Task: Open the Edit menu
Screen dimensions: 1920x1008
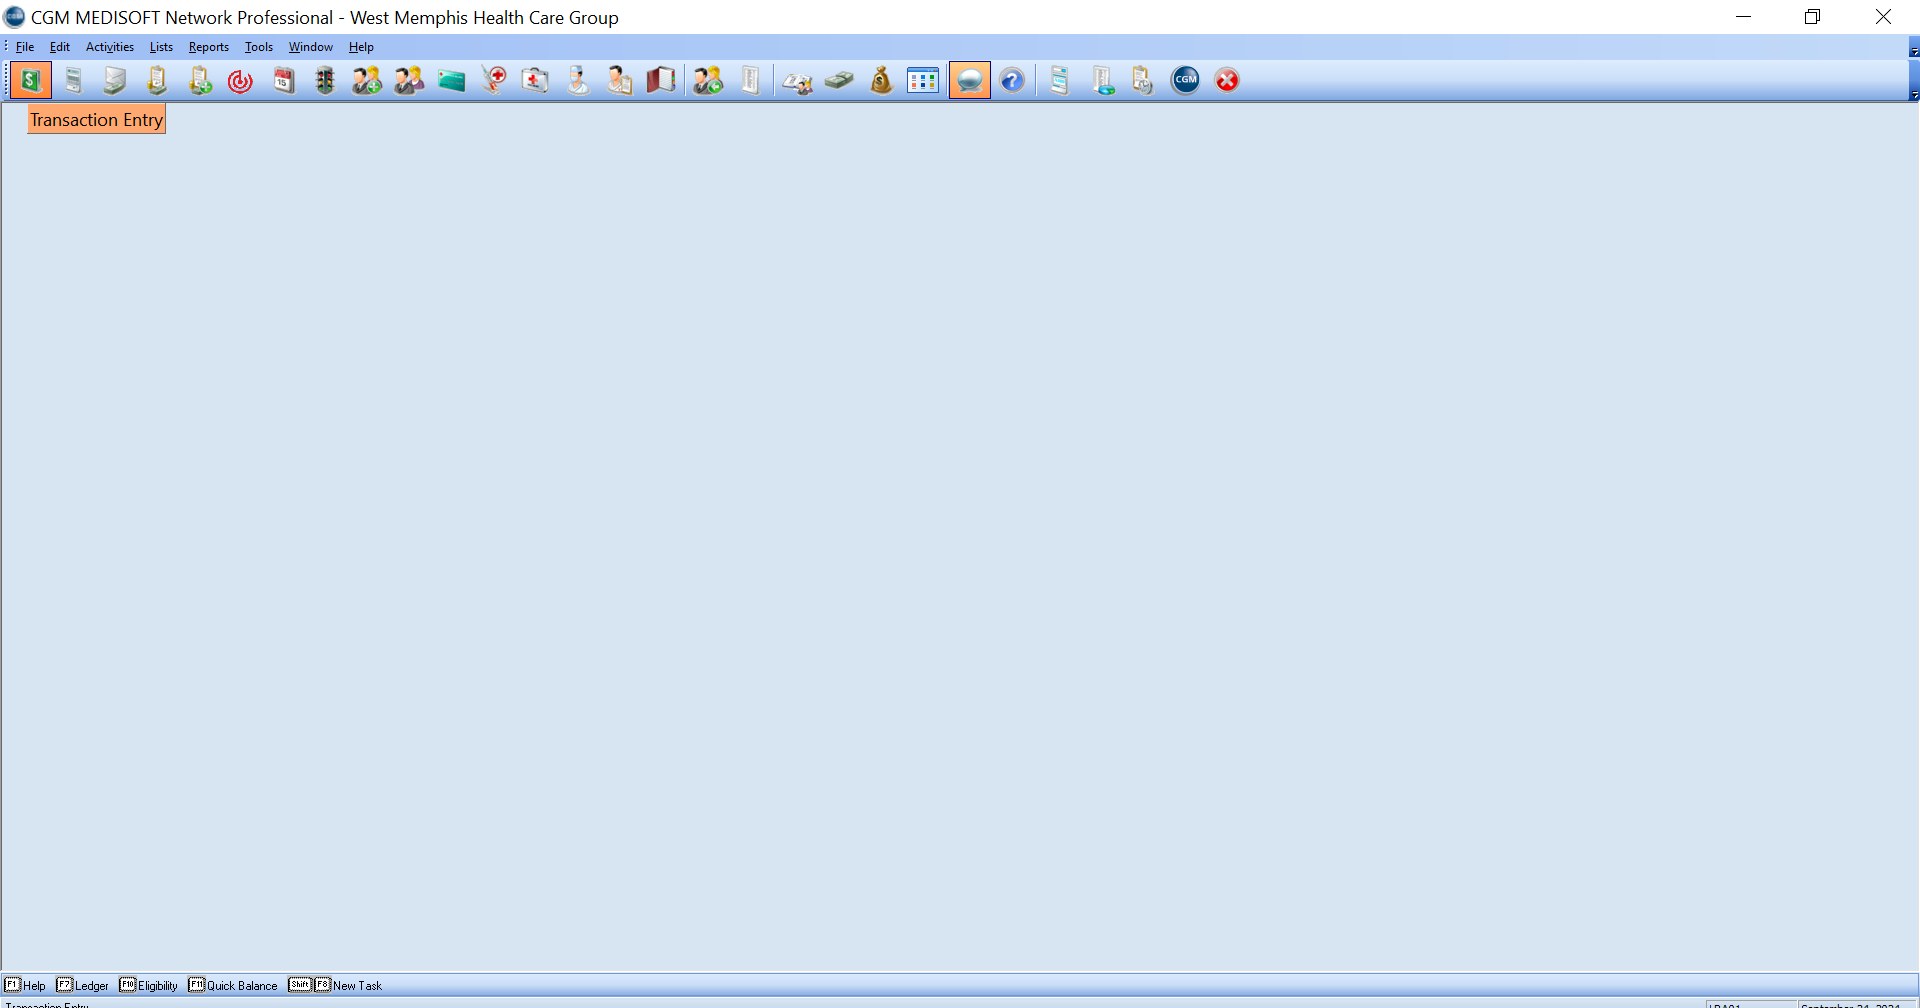Action: coord(60,47)
